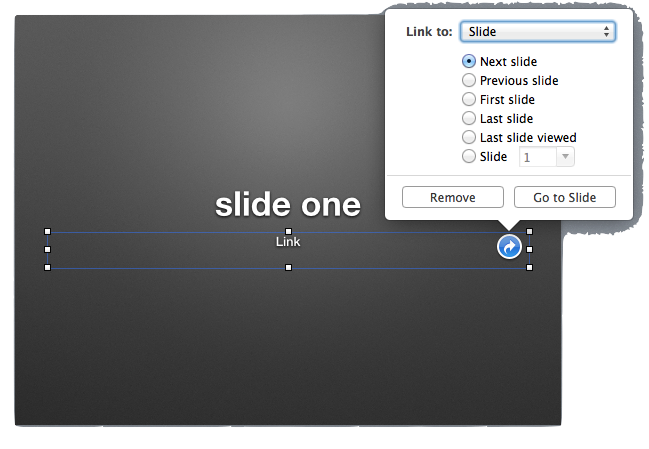
Task: Click the 'slide one' title text
Action: (288, 205)
